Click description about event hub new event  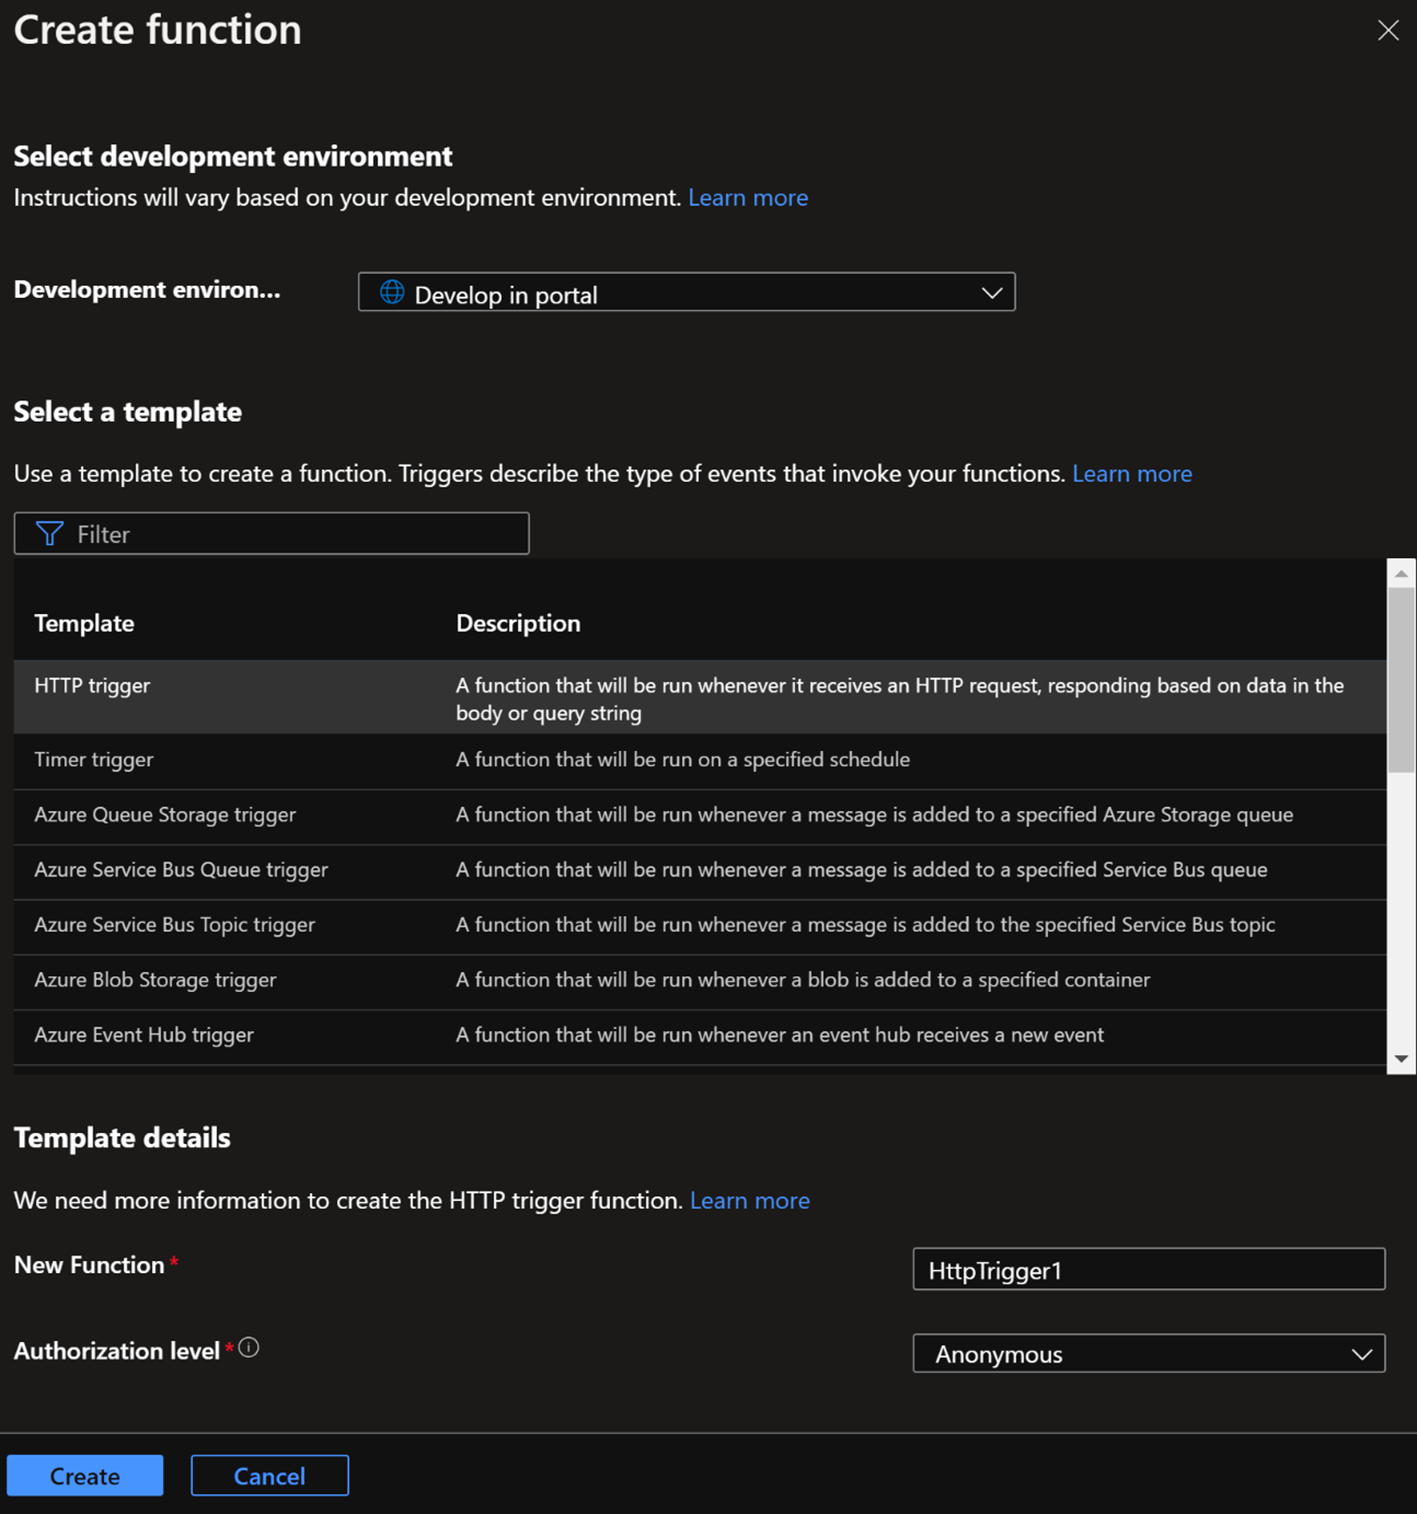tap(780, 1034)
